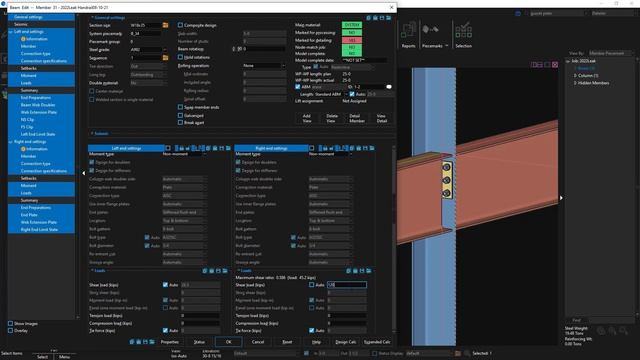Click the folder icon in the bottom status bar
The image size is (640, 360).
point(458,353)
